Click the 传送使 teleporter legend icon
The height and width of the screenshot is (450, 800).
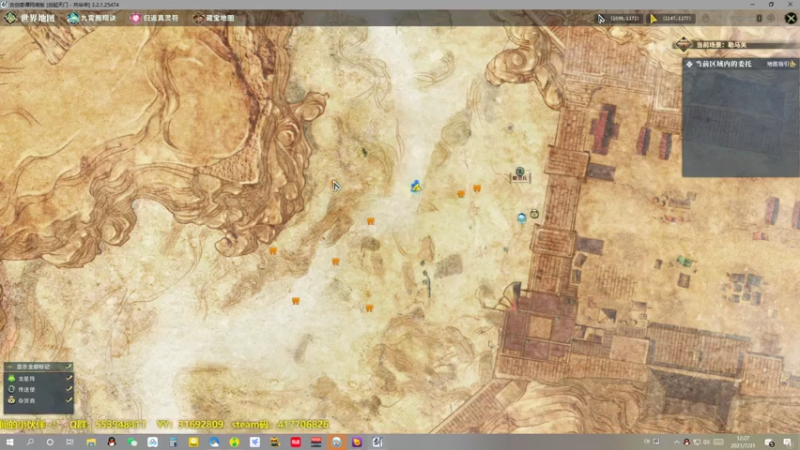pos(11,389)
